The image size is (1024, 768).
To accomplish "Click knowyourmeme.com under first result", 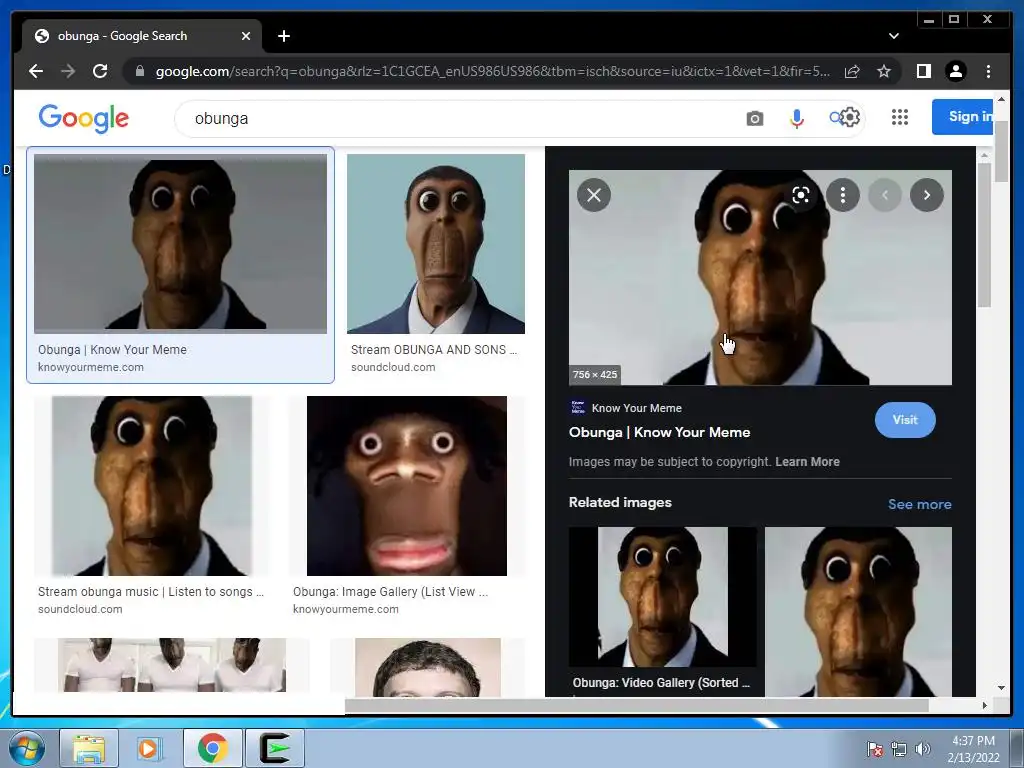I will 91,367.
